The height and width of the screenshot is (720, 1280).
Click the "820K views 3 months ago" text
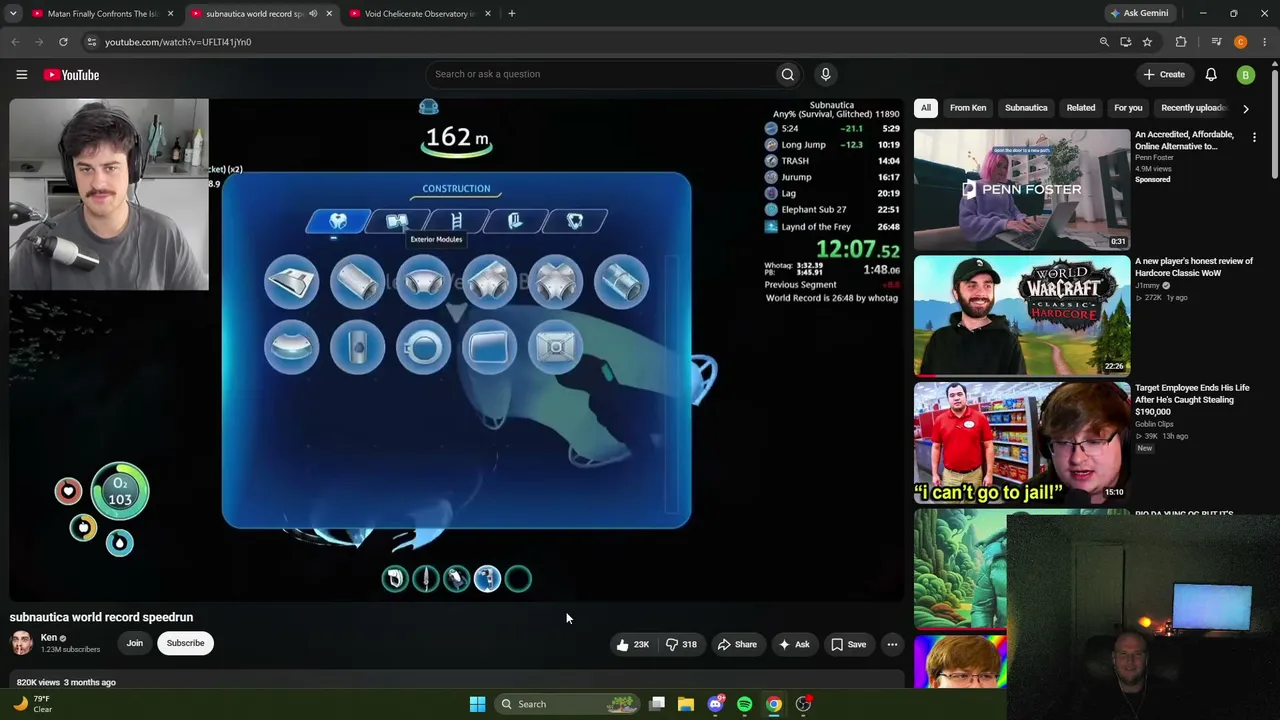(66, 682)
